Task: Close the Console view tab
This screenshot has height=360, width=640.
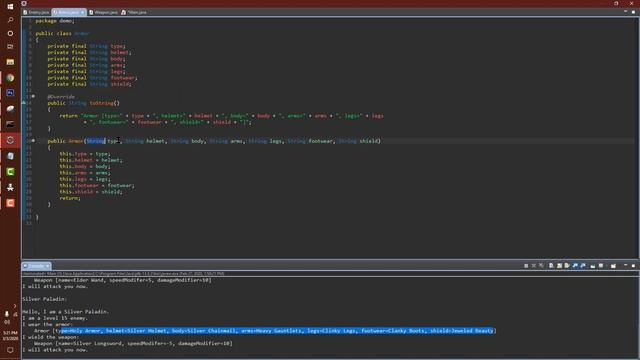Action: pos(47,266)
